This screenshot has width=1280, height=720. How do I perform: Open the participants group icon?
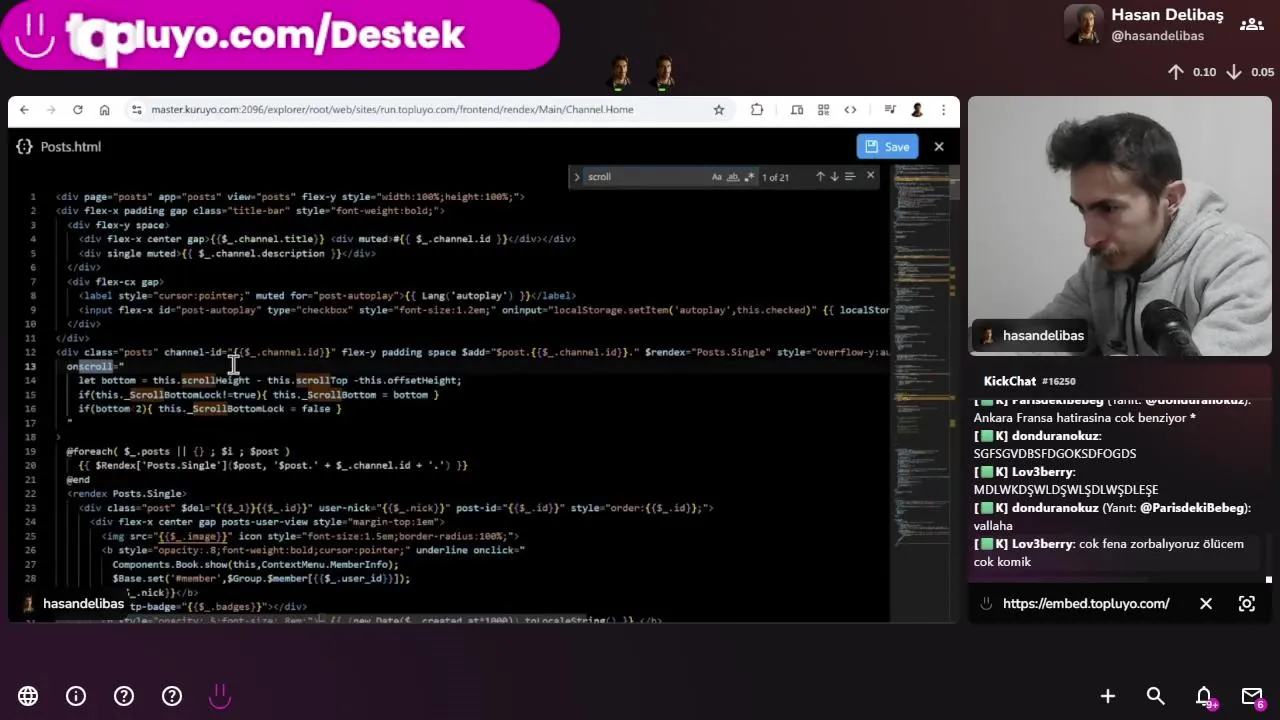pyautogui.click(x=1251, y=24)
